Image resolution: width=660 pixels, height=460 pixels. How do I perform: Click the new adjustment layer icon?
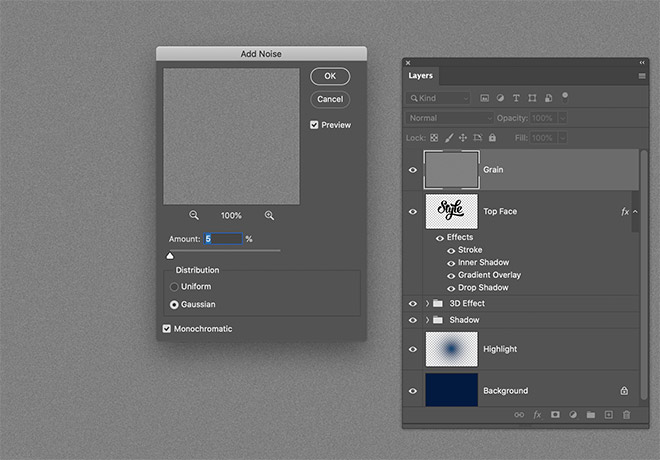pyautogui.click(x=573, y=414)
